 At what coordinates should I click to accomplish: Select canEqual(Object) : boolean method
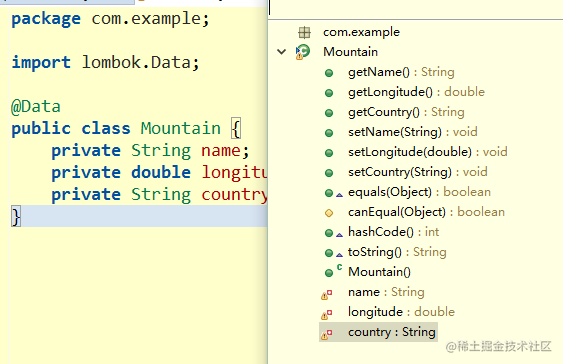click(426, 212)
